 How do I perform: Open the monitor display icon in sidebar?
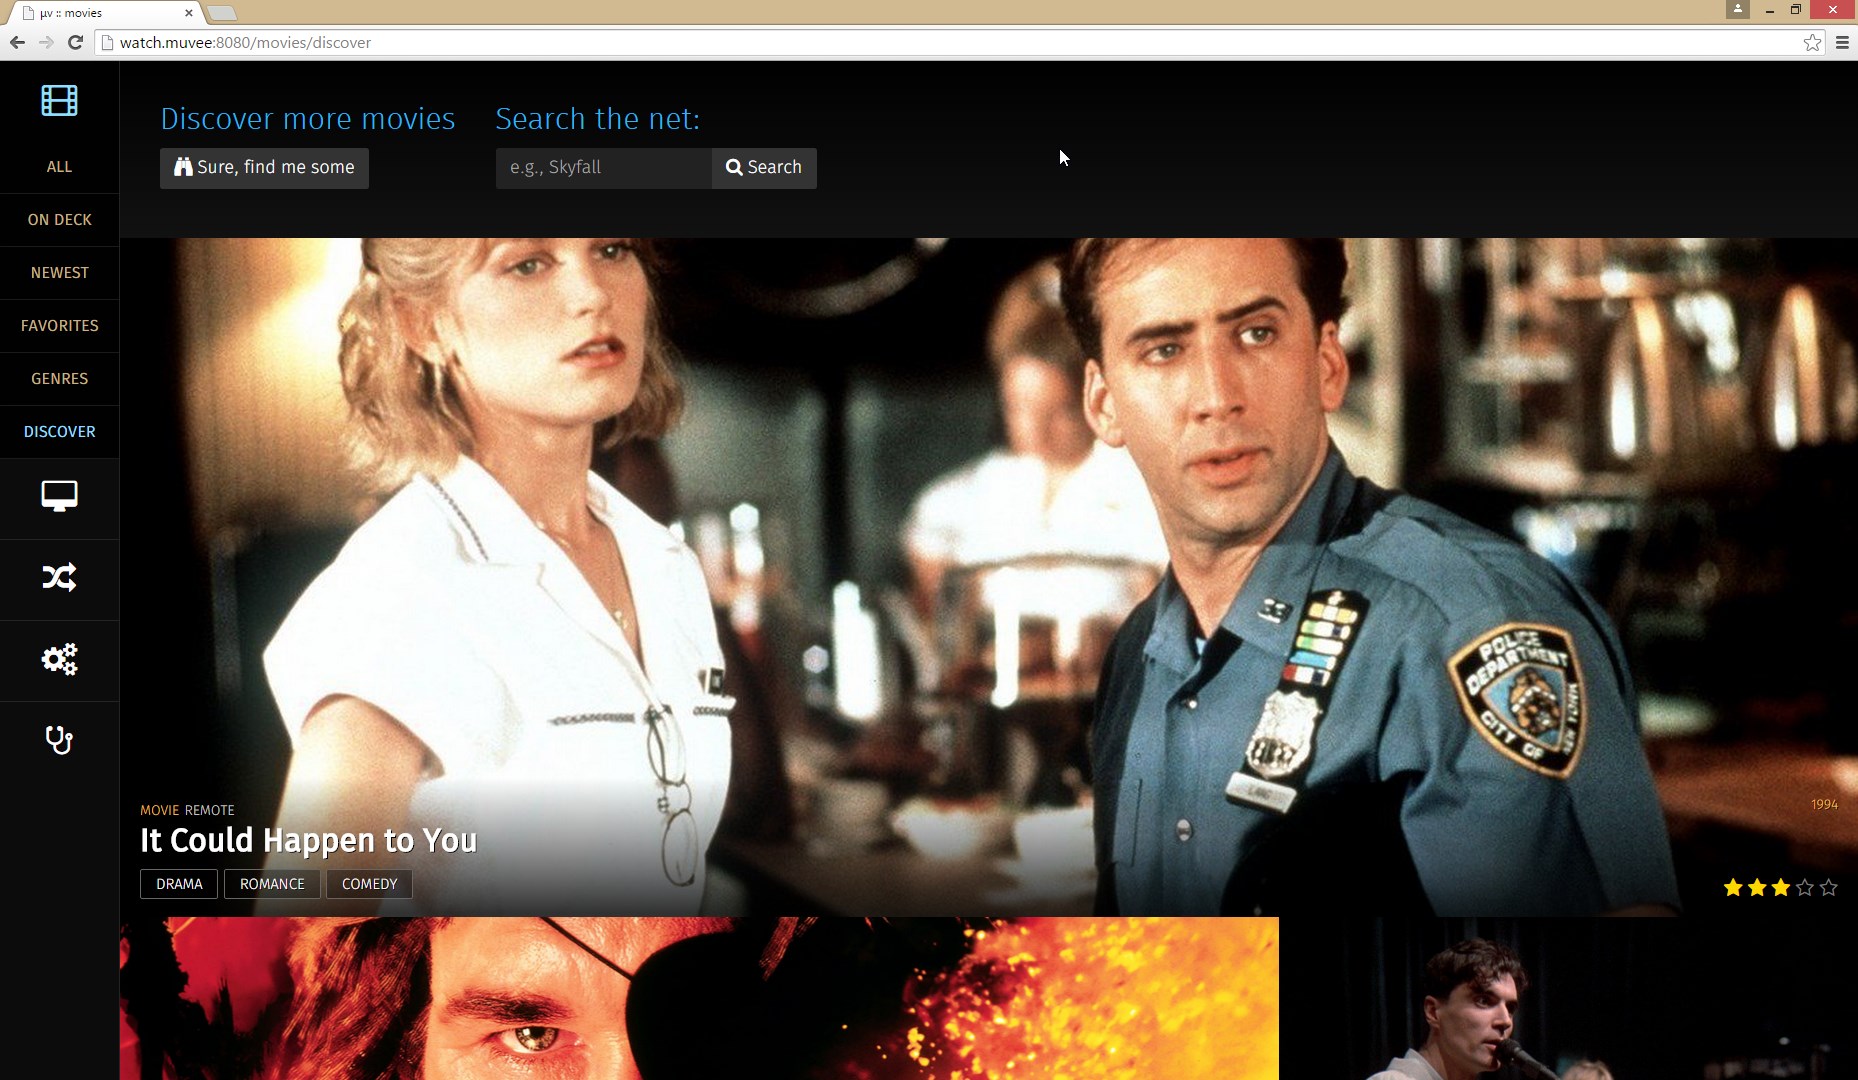click(x=59, y=496)
